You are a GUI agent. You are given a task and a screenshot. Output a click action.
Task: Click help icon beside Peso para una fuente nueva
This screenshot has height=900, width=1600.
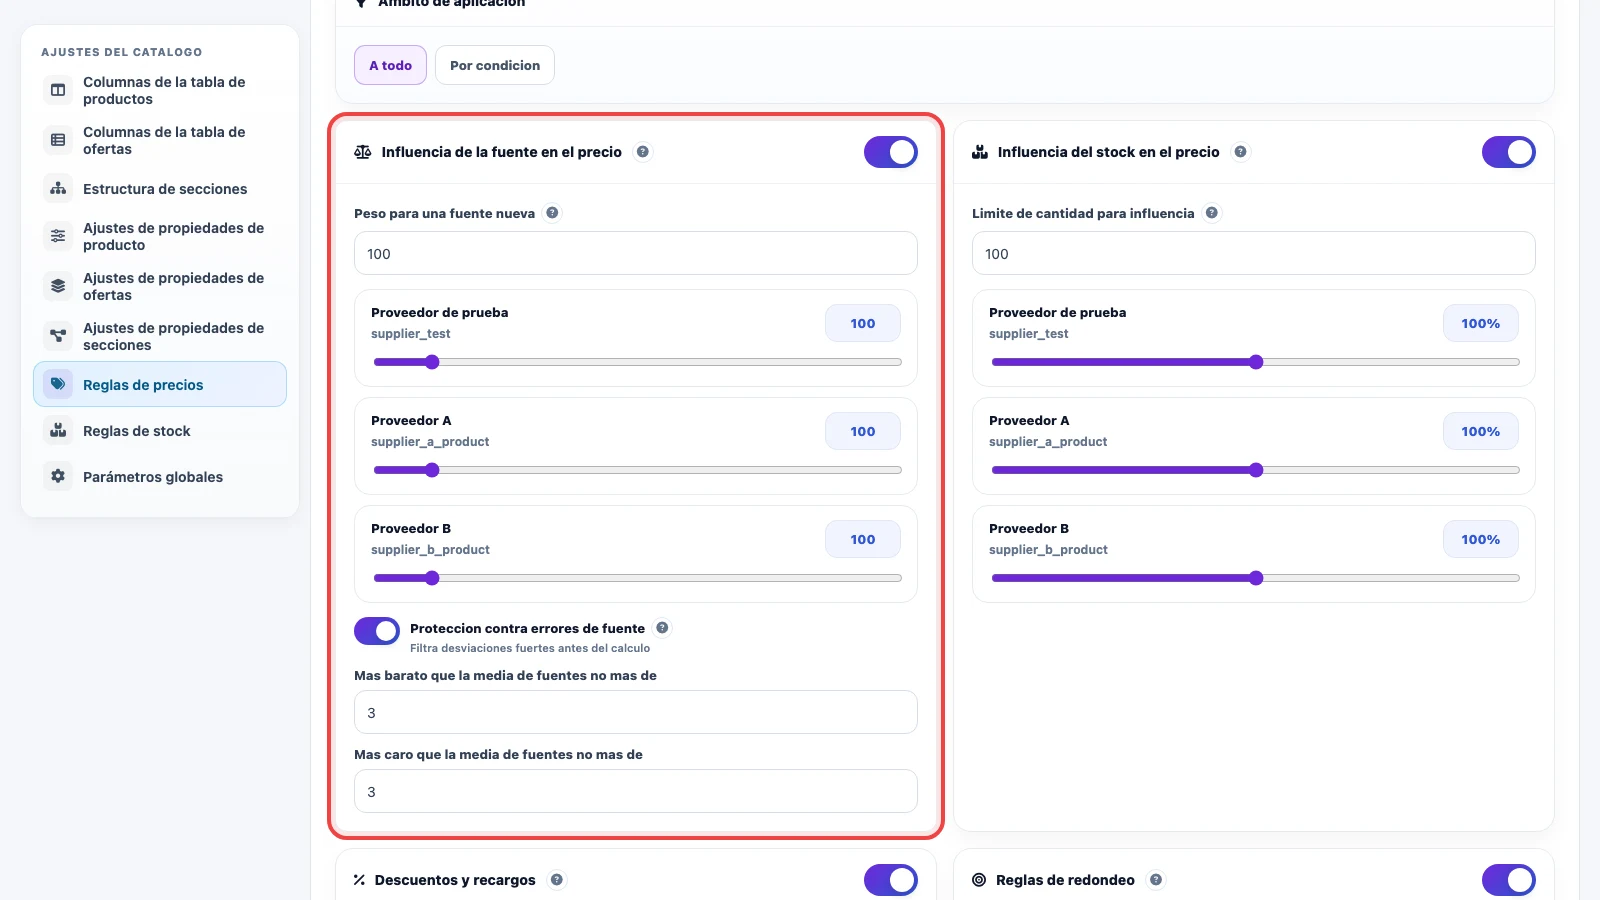tap(552, 213)
